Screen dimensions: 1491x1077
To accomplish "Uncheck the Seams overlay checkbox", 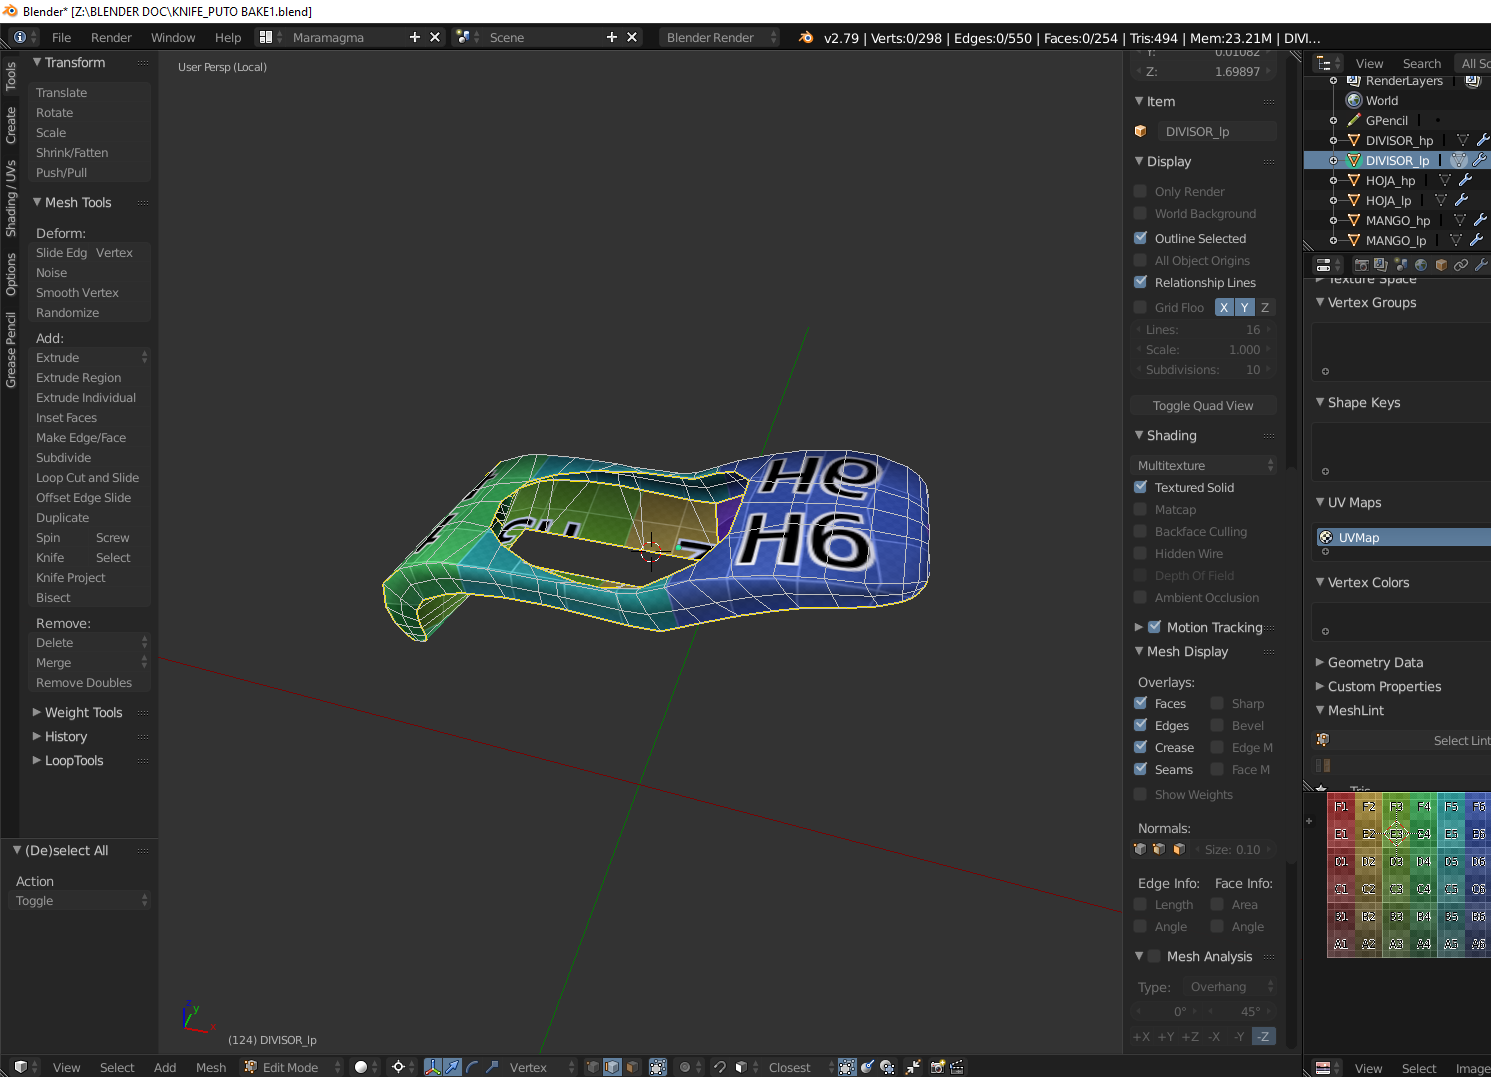I will (1140, 770).
